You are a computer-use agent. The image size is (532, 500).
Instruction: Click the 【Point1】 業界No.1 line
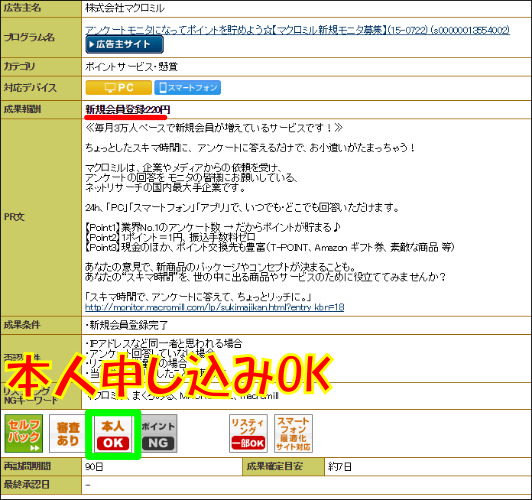(x=213, y=227)
